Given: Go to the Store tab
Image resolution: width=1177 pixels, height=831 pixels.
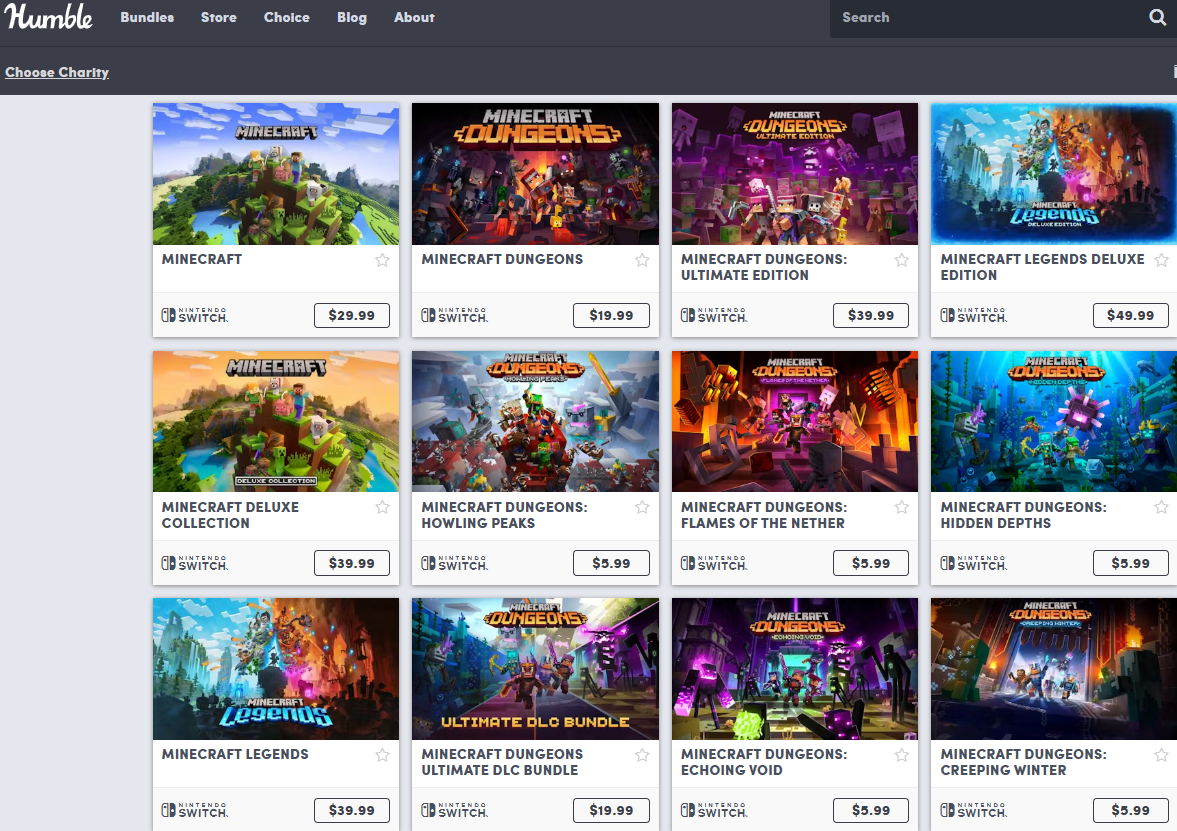Looking at the screenshot, I should (218, 17).
